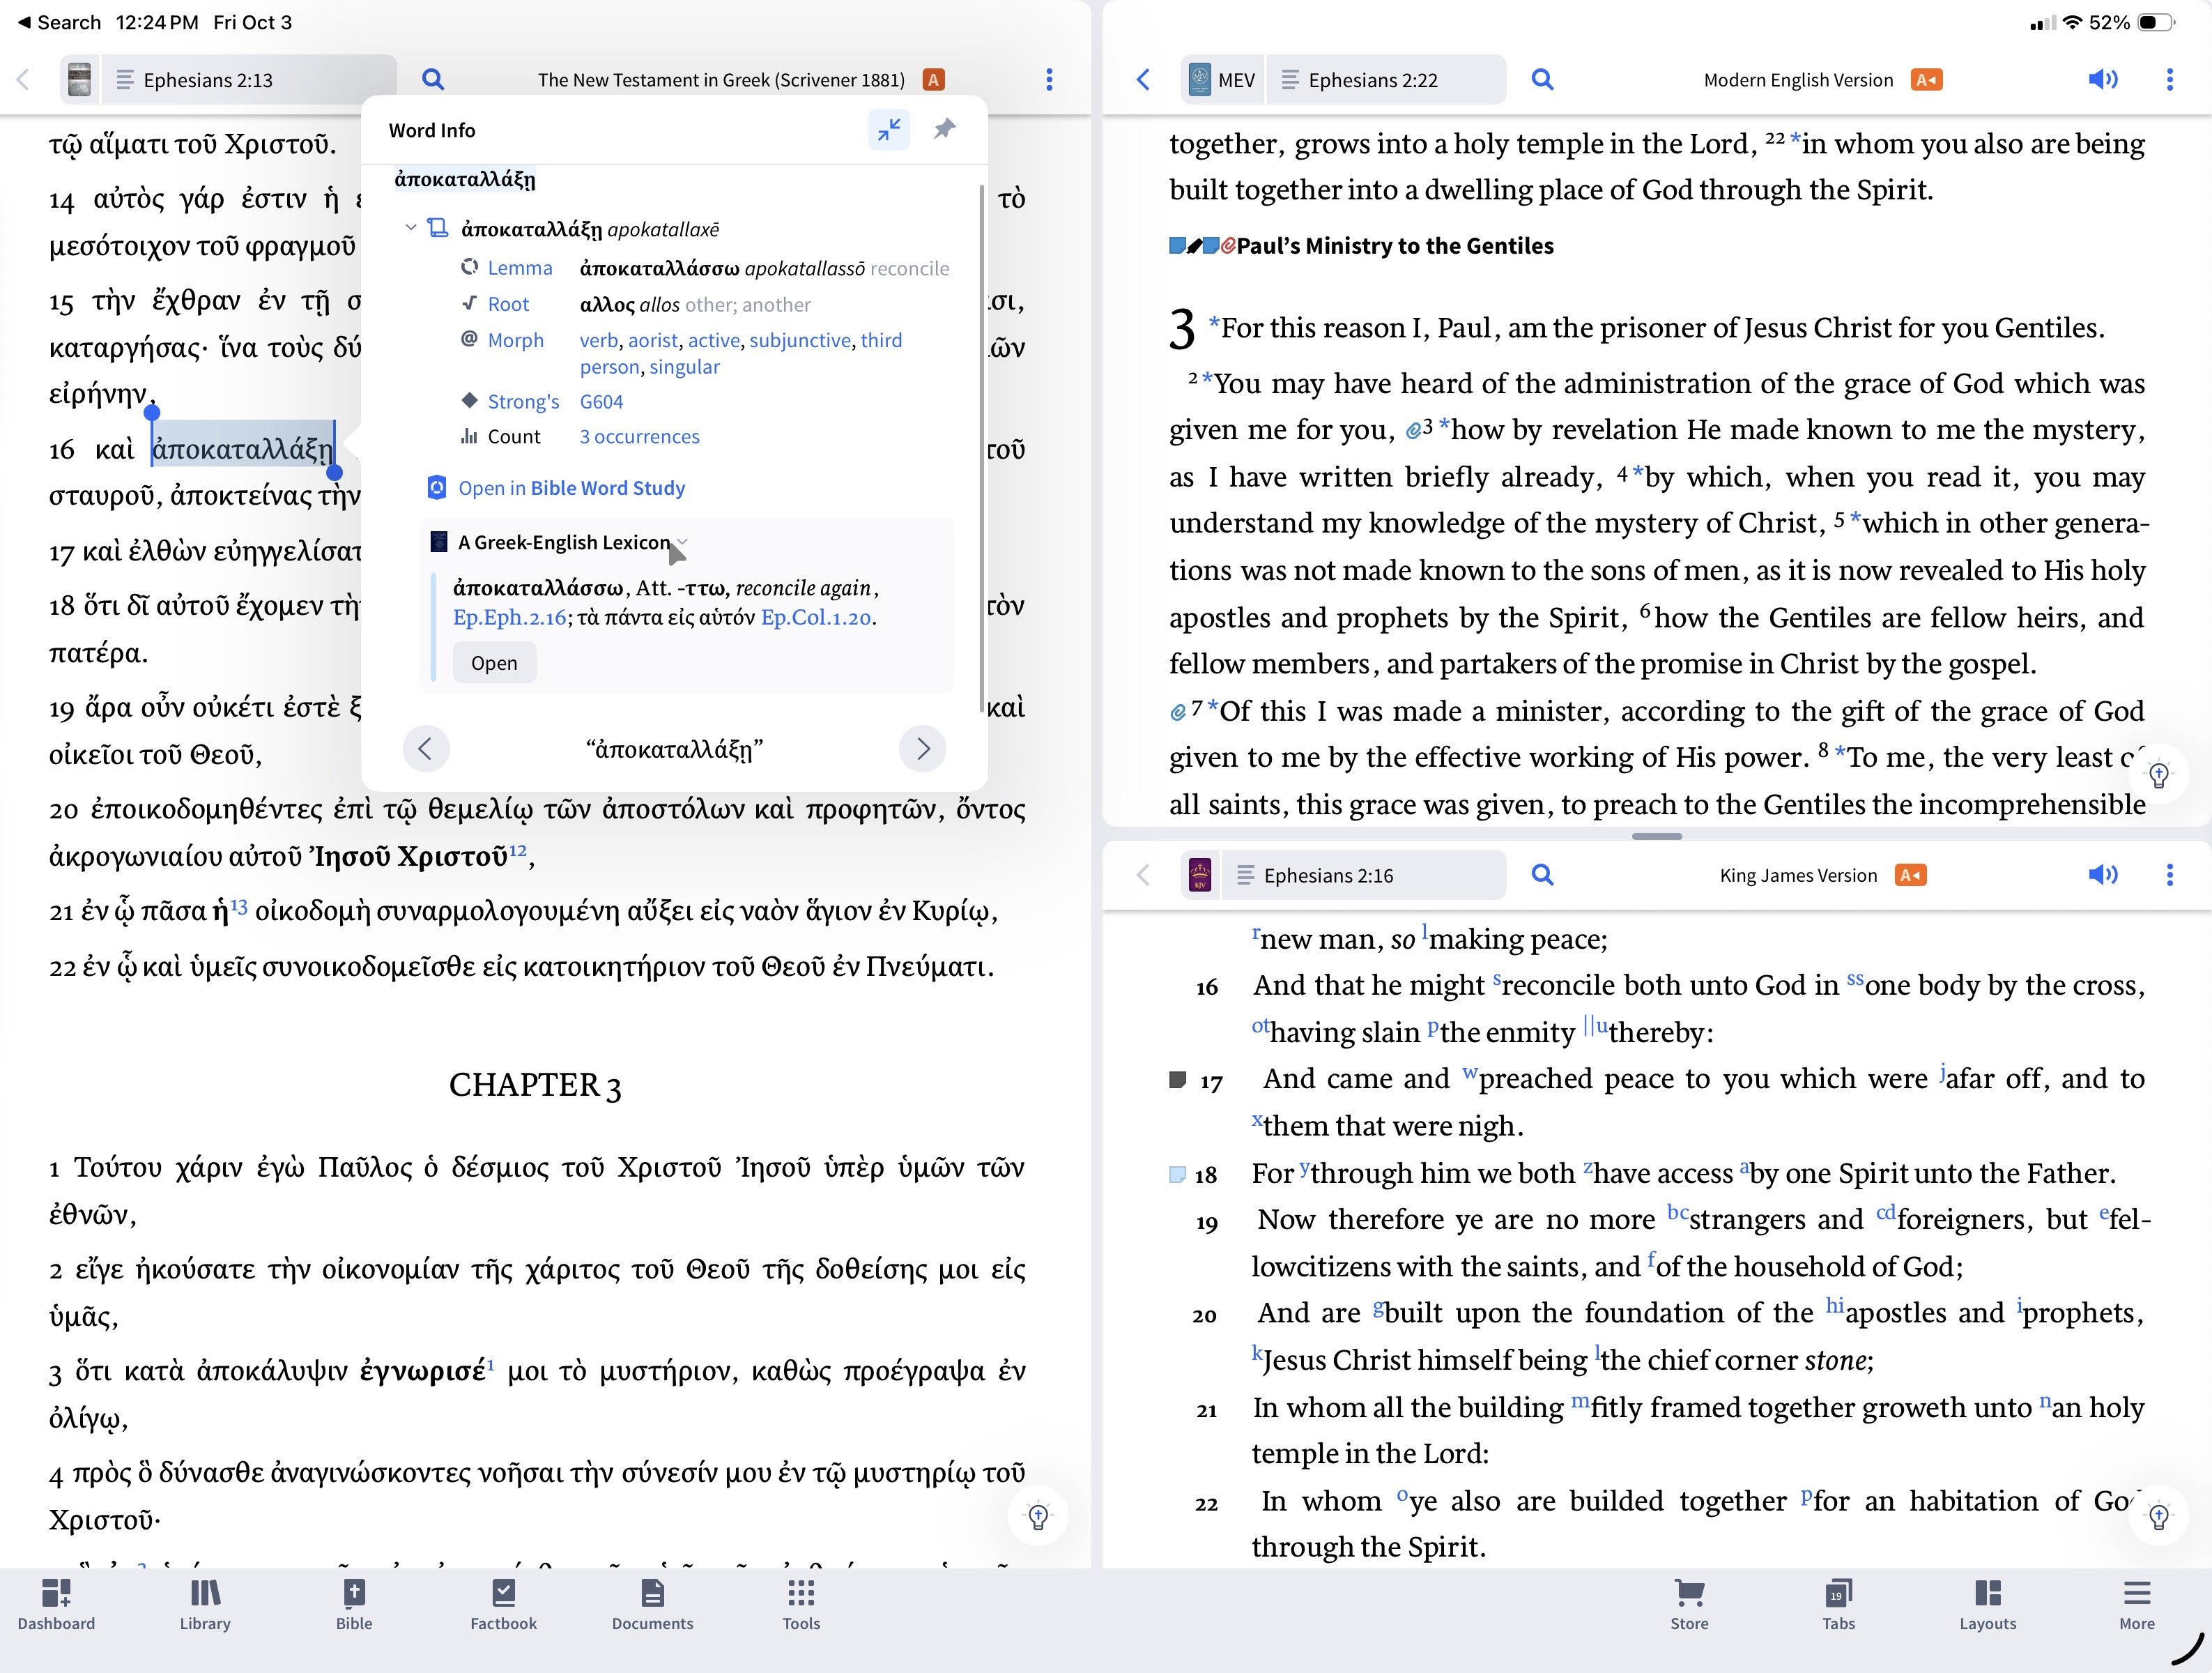2212x1673 pixels.
Task: Tap the read-aloud speaker in MEV panel
Action: tap(2102, 79)
